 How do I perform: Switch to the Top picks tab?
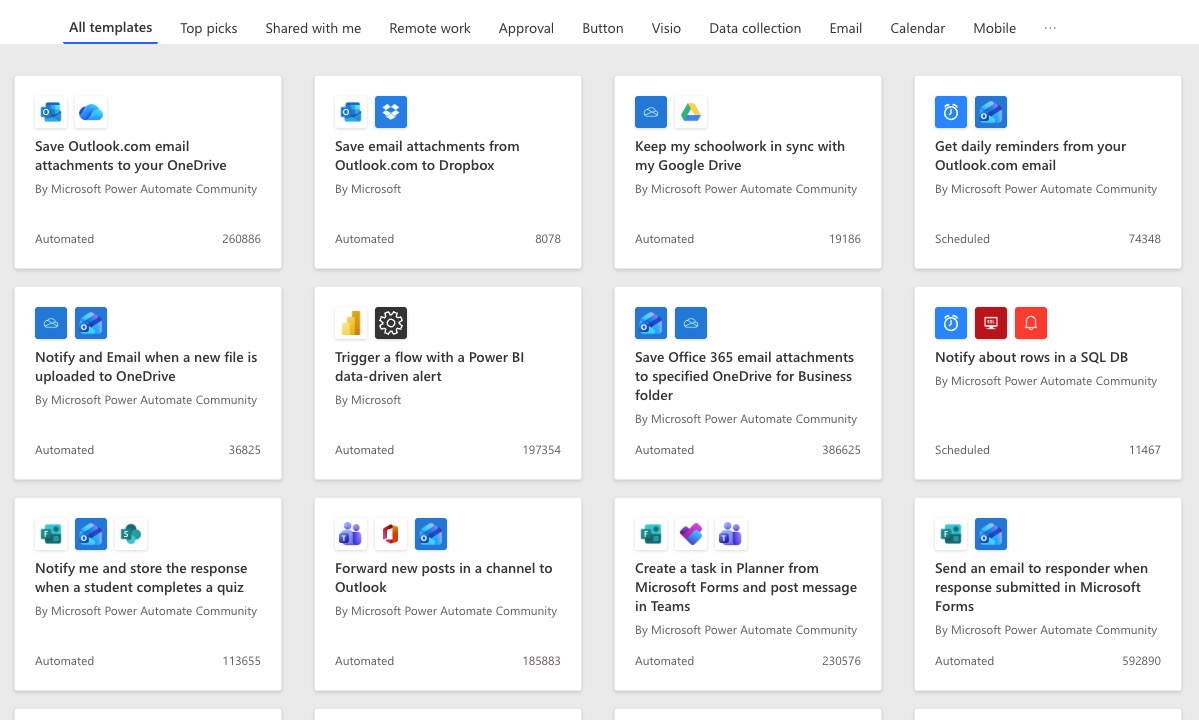[x=209, y=28]
